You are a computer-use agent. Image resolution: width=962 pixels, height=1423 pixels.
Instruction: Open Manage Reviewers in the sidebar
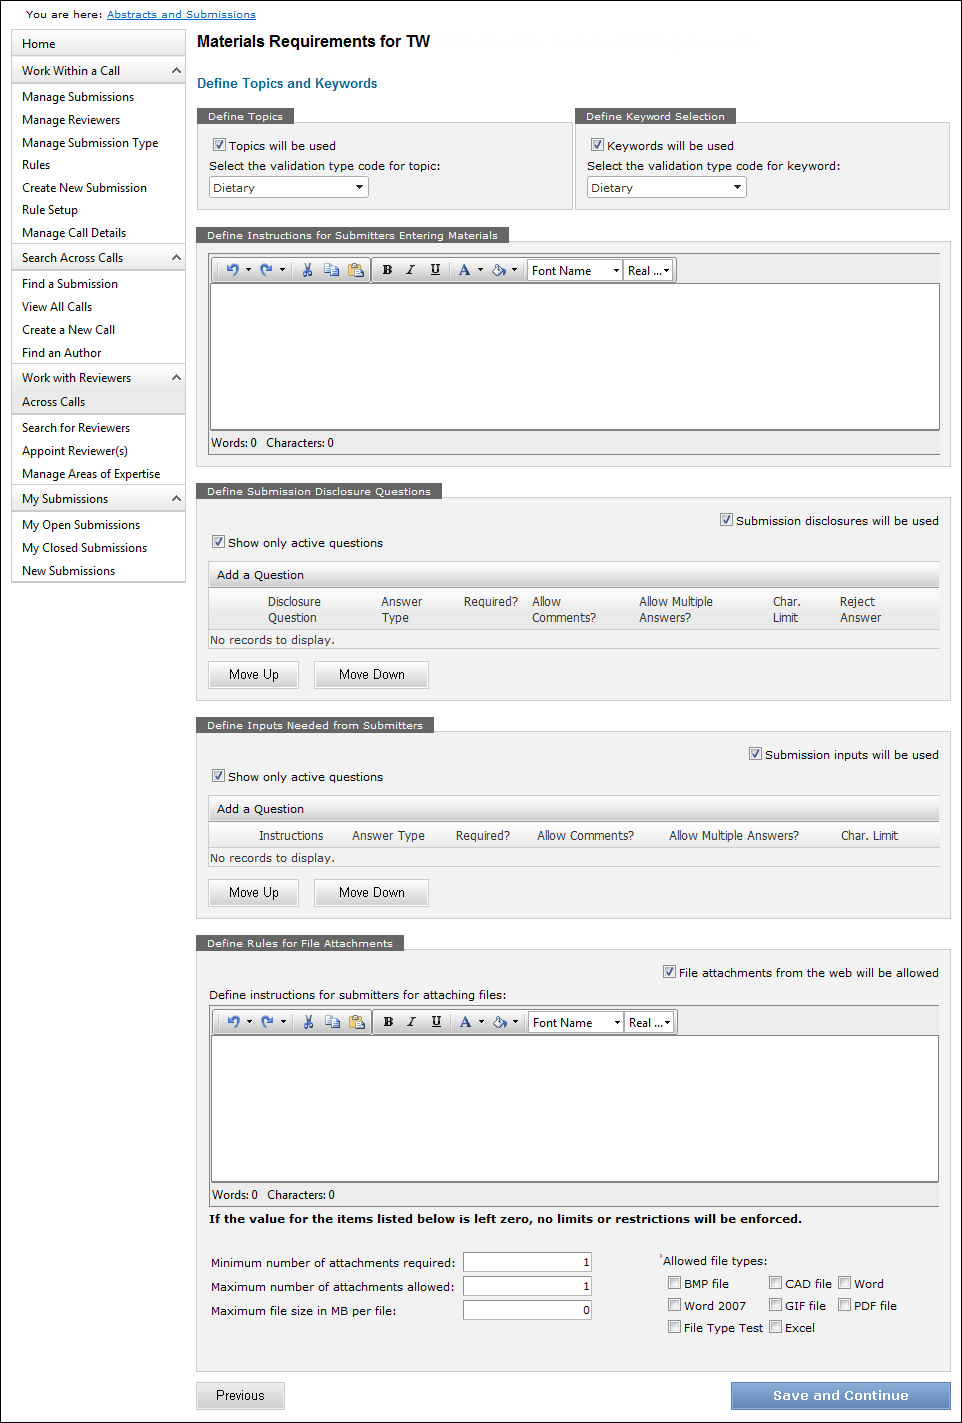pyautogui.click(x=71, y=120)
